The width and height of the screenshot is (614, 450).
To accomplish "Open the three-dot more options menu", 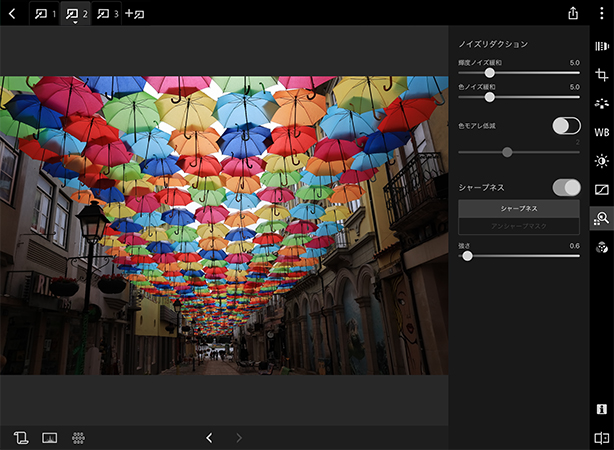I will click(x=601, y=13).
